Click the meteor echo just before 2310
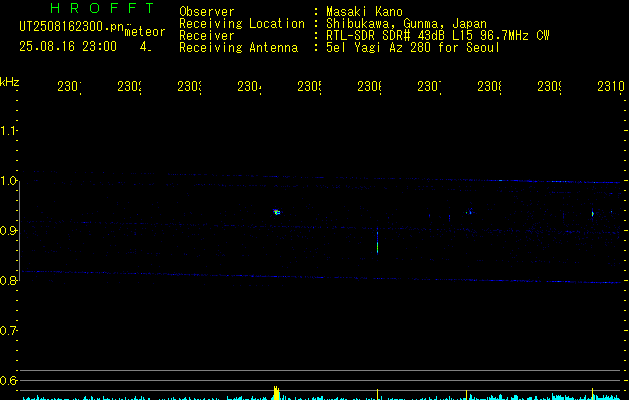Viewport: 629px width, 400px height. 592,214
